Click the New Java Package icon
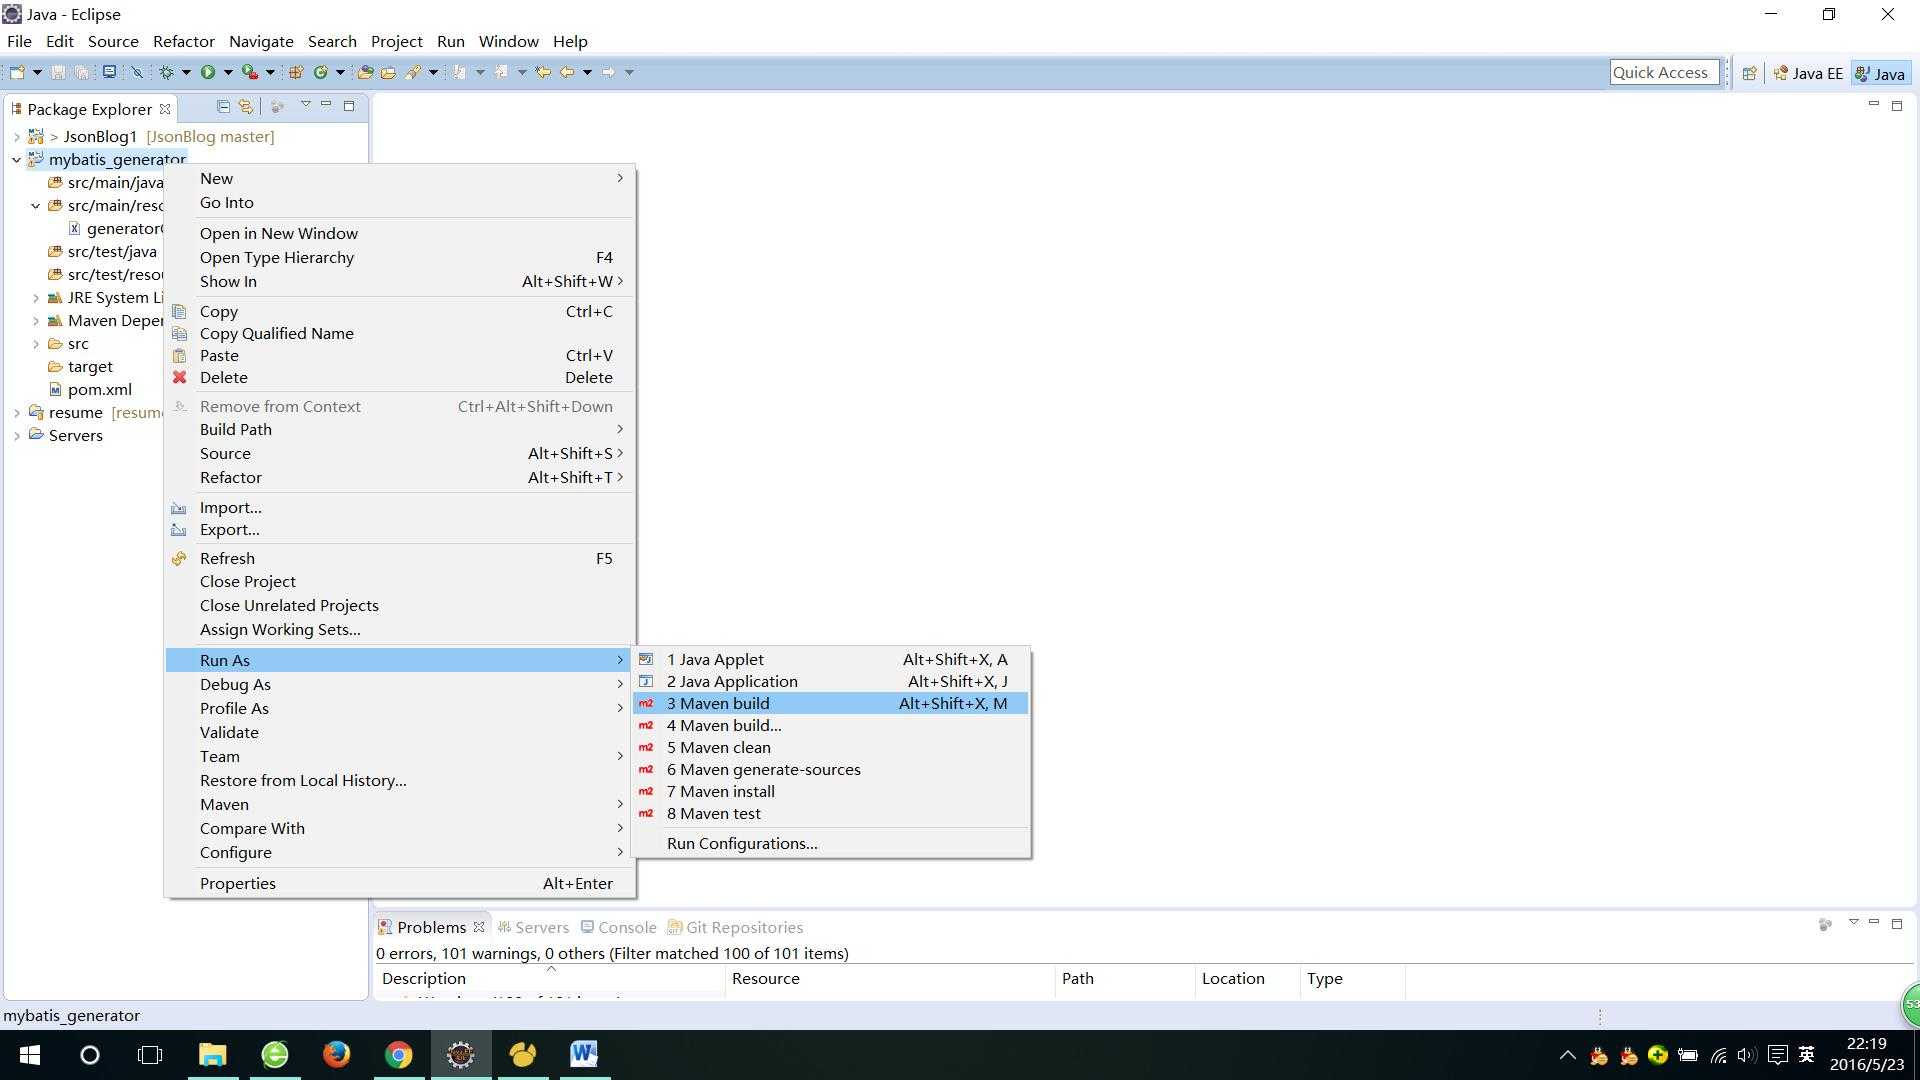This screenshot has width=1920, height=1080. click(x=296, y=72)
